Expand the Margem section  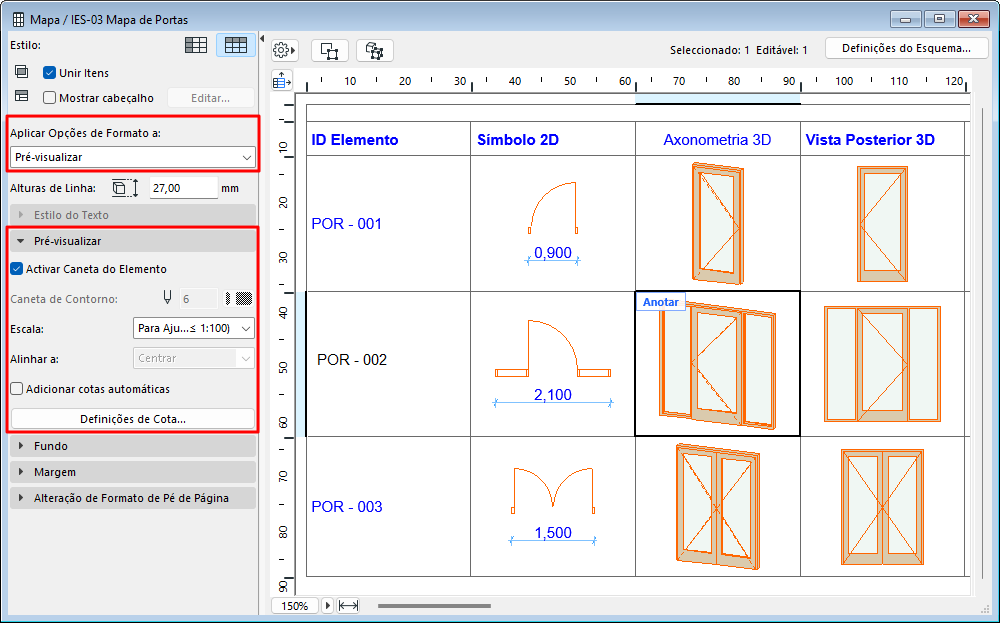(133, 472)
